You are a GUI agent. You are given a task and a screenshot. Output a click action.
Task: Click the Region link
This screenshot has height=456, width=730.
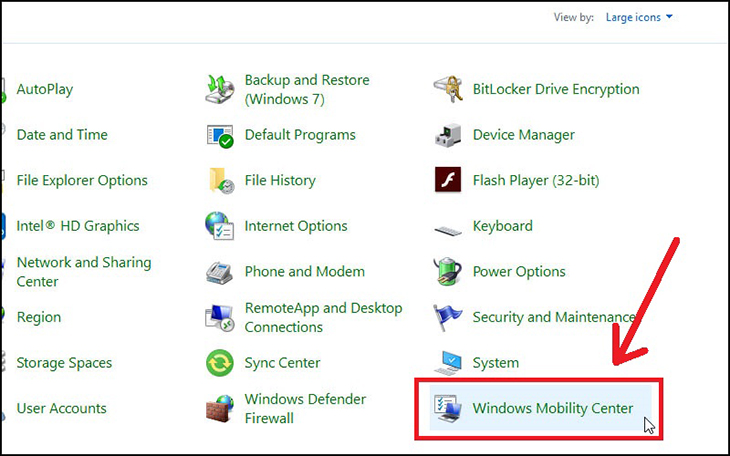pyautogui.click(x=39, y=318)
